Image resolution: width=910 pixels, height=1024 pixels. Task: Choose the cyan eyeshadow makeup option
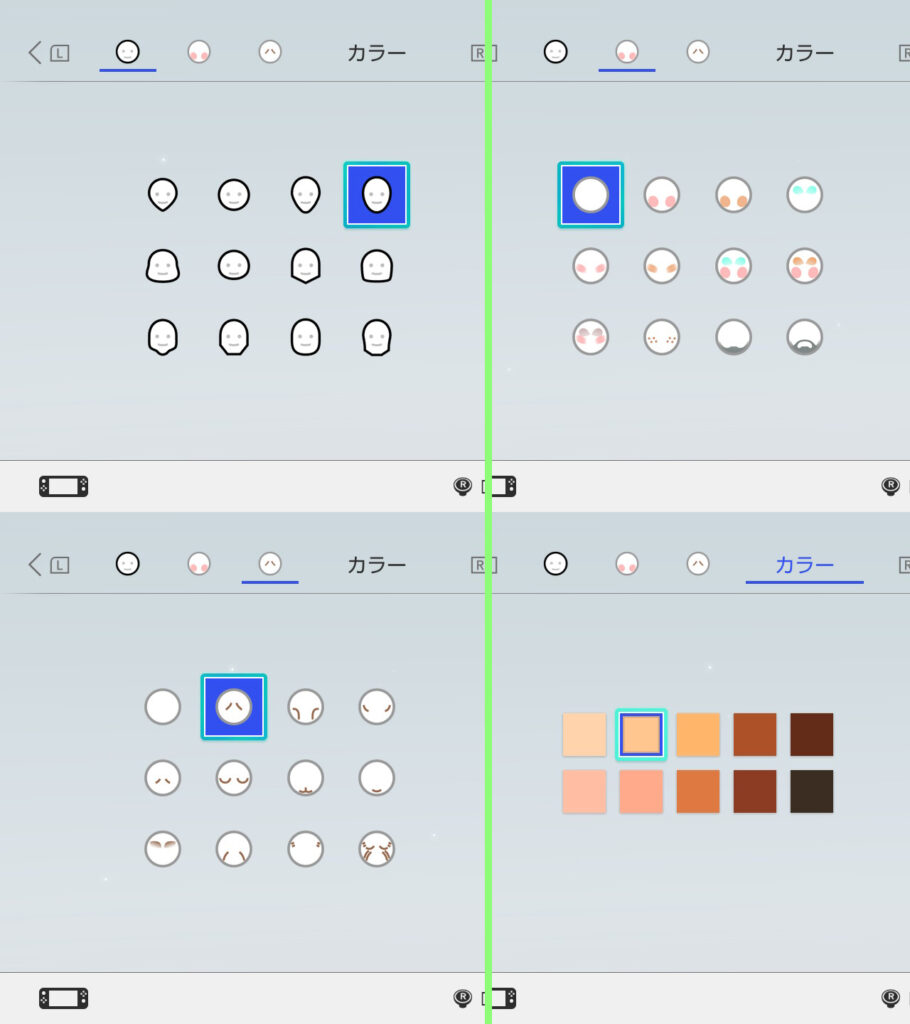[804, 195]
